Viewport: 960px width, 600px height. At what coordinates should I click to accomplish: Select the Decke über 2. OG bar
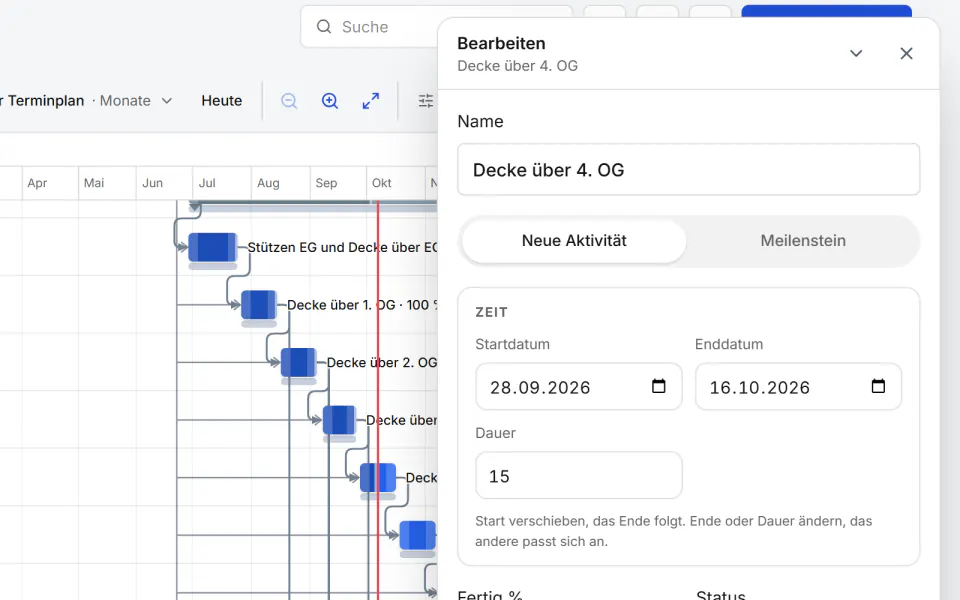[x=299, y=362]
